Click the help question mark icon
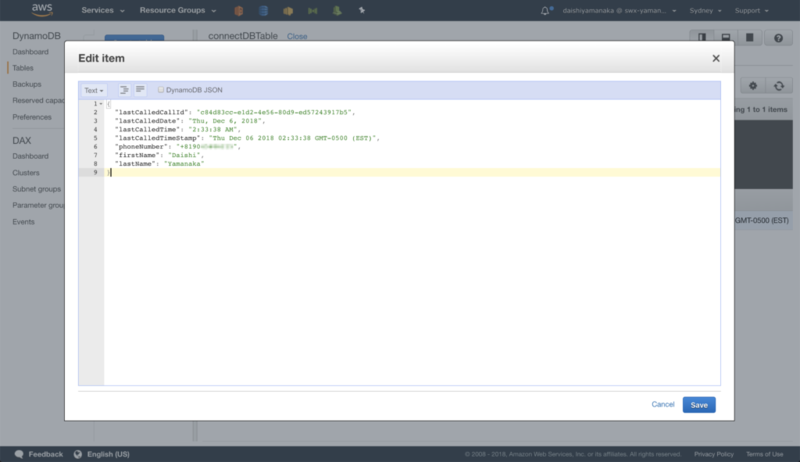The image size is (800, 462). (x=778, y=38)
